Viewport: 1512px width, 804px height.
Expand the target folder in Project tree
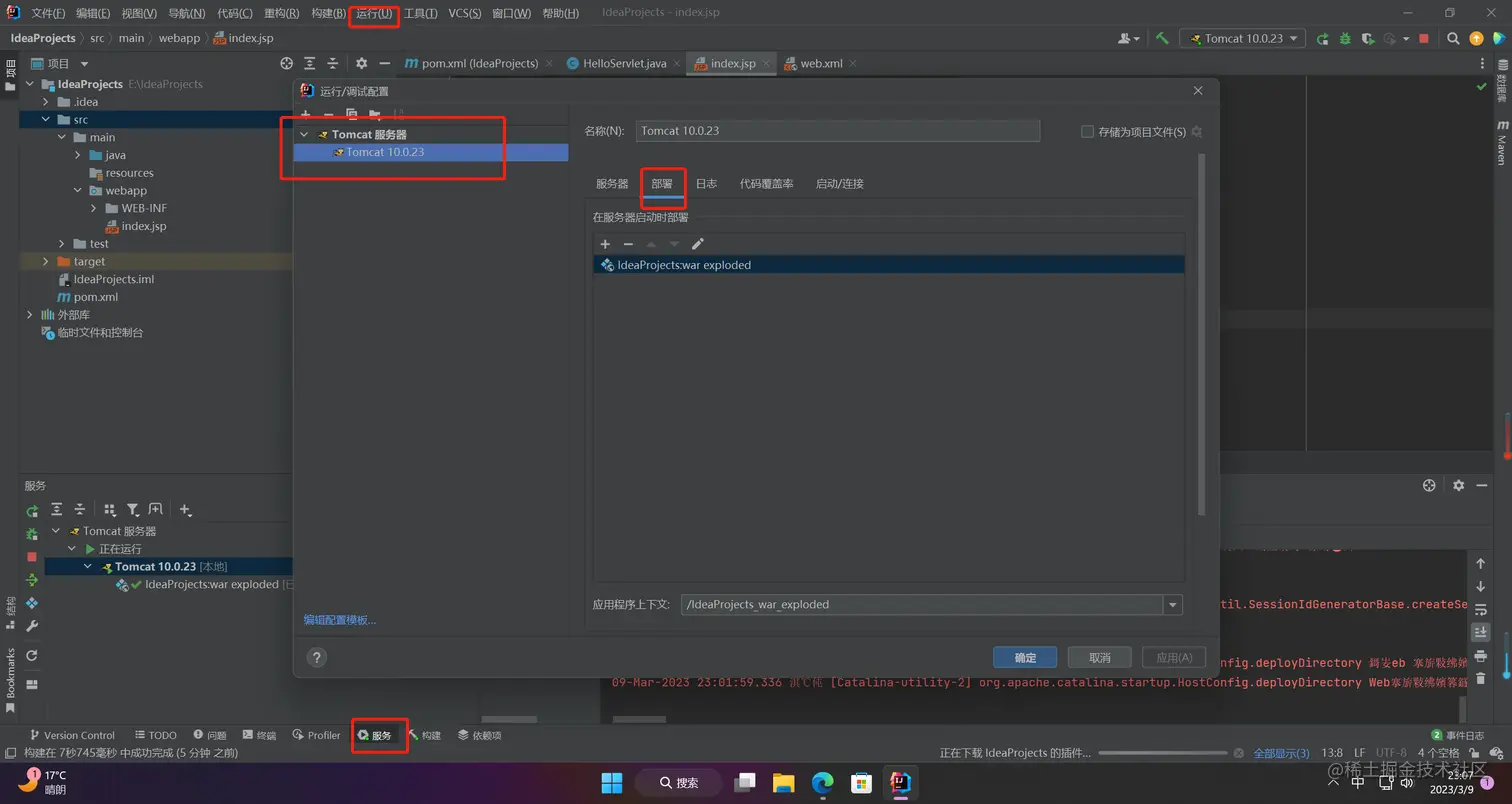click(46, 262)
